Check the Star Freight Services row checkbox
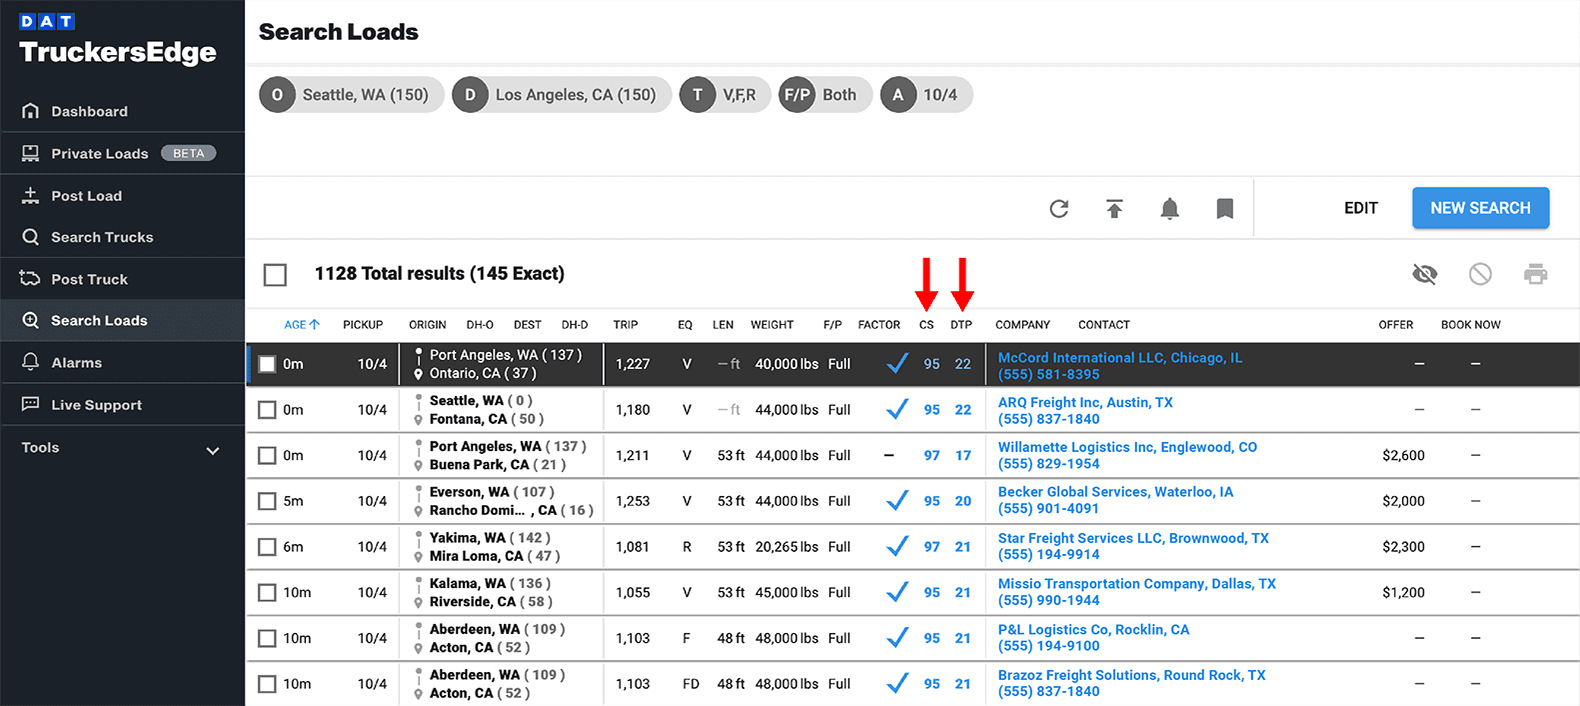1580x706 pixels. tap(267, 547)
